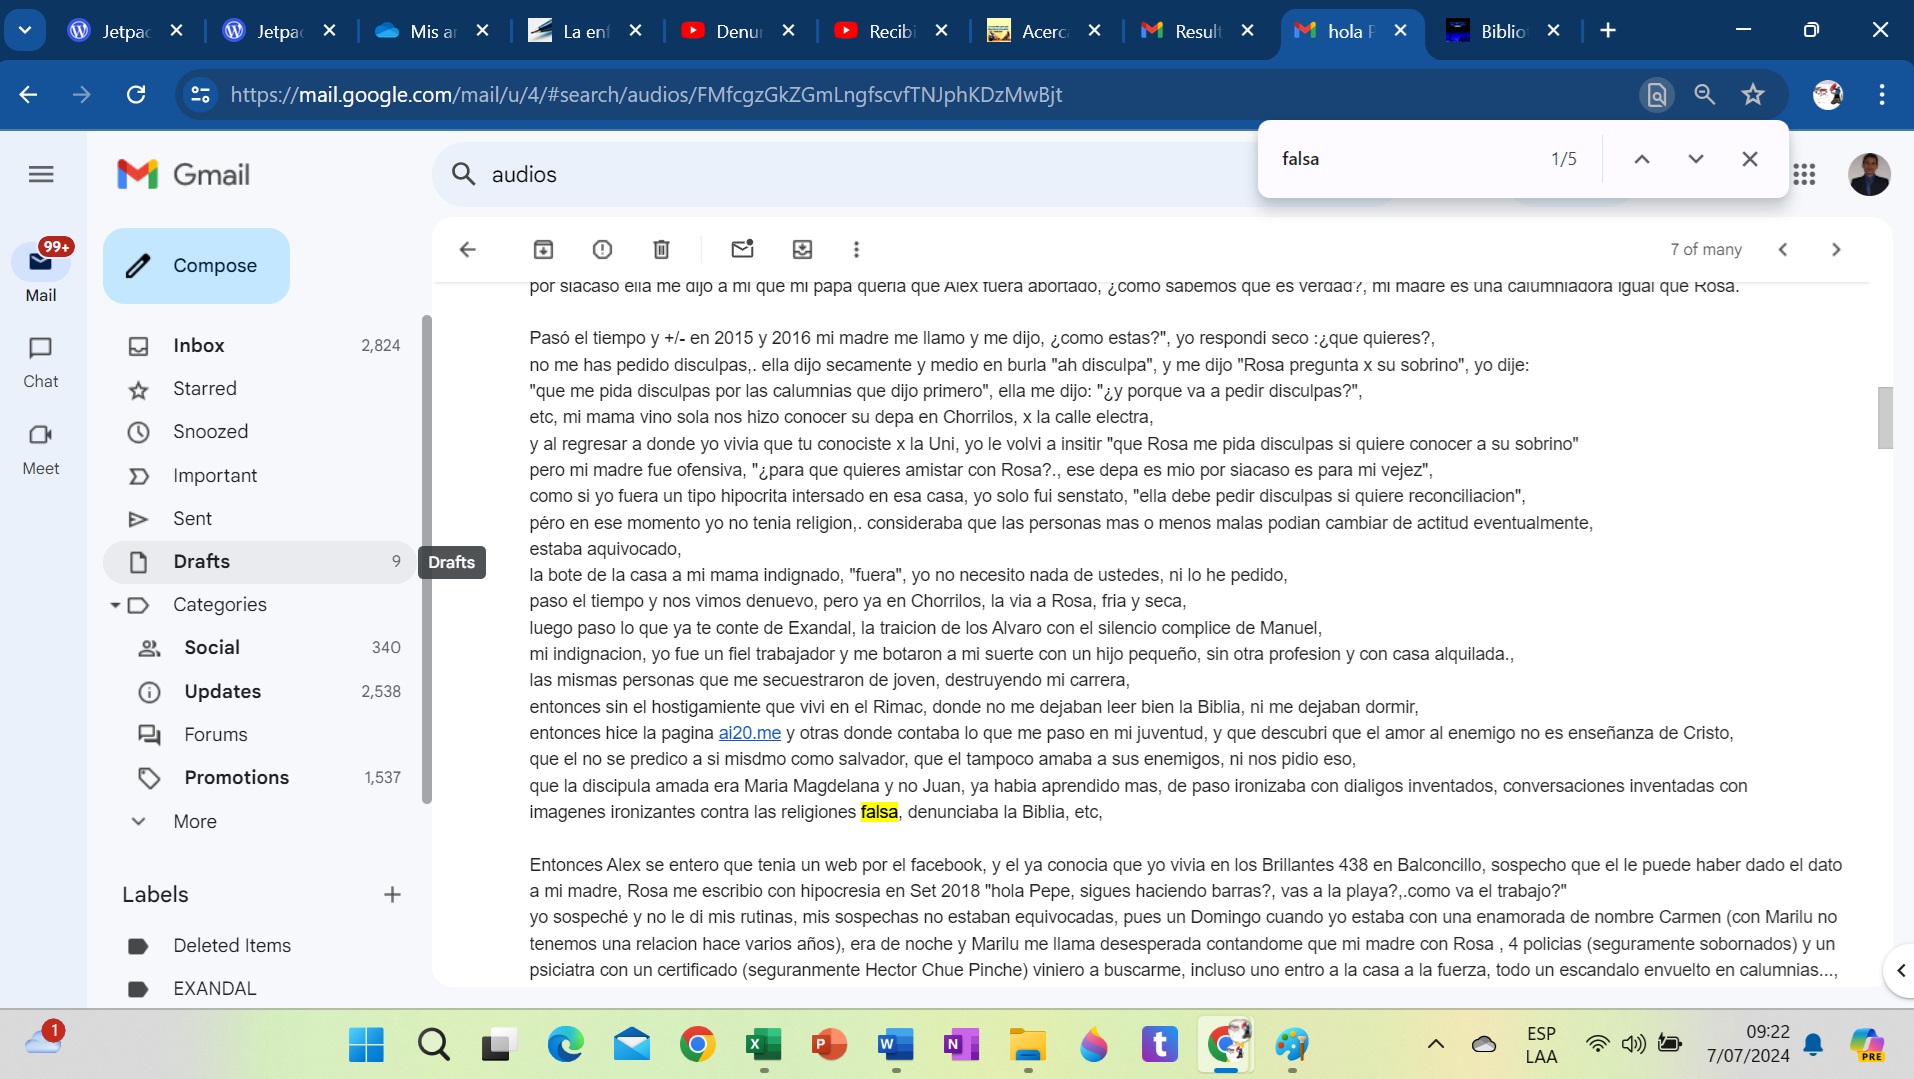This screenshot has height=1079, width=1914.
Task: Collapse the Categories section
Action: tap(115, 605)
